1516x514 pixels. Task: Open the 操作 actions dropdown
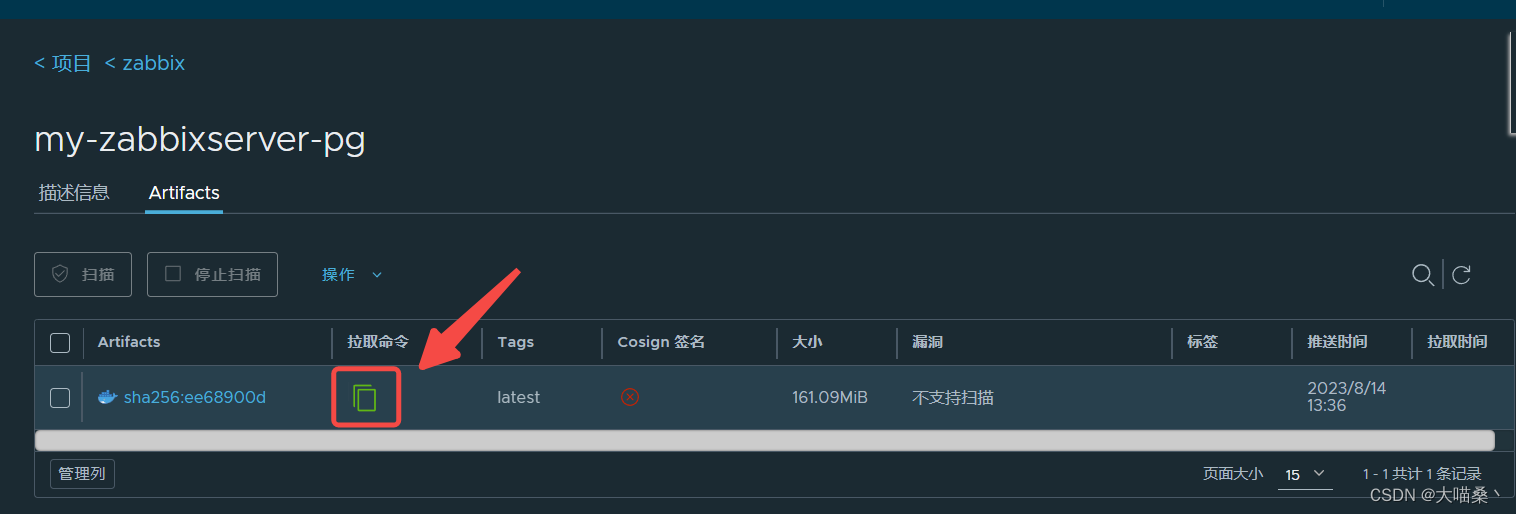pyautogui.click(x=352, y=274)
